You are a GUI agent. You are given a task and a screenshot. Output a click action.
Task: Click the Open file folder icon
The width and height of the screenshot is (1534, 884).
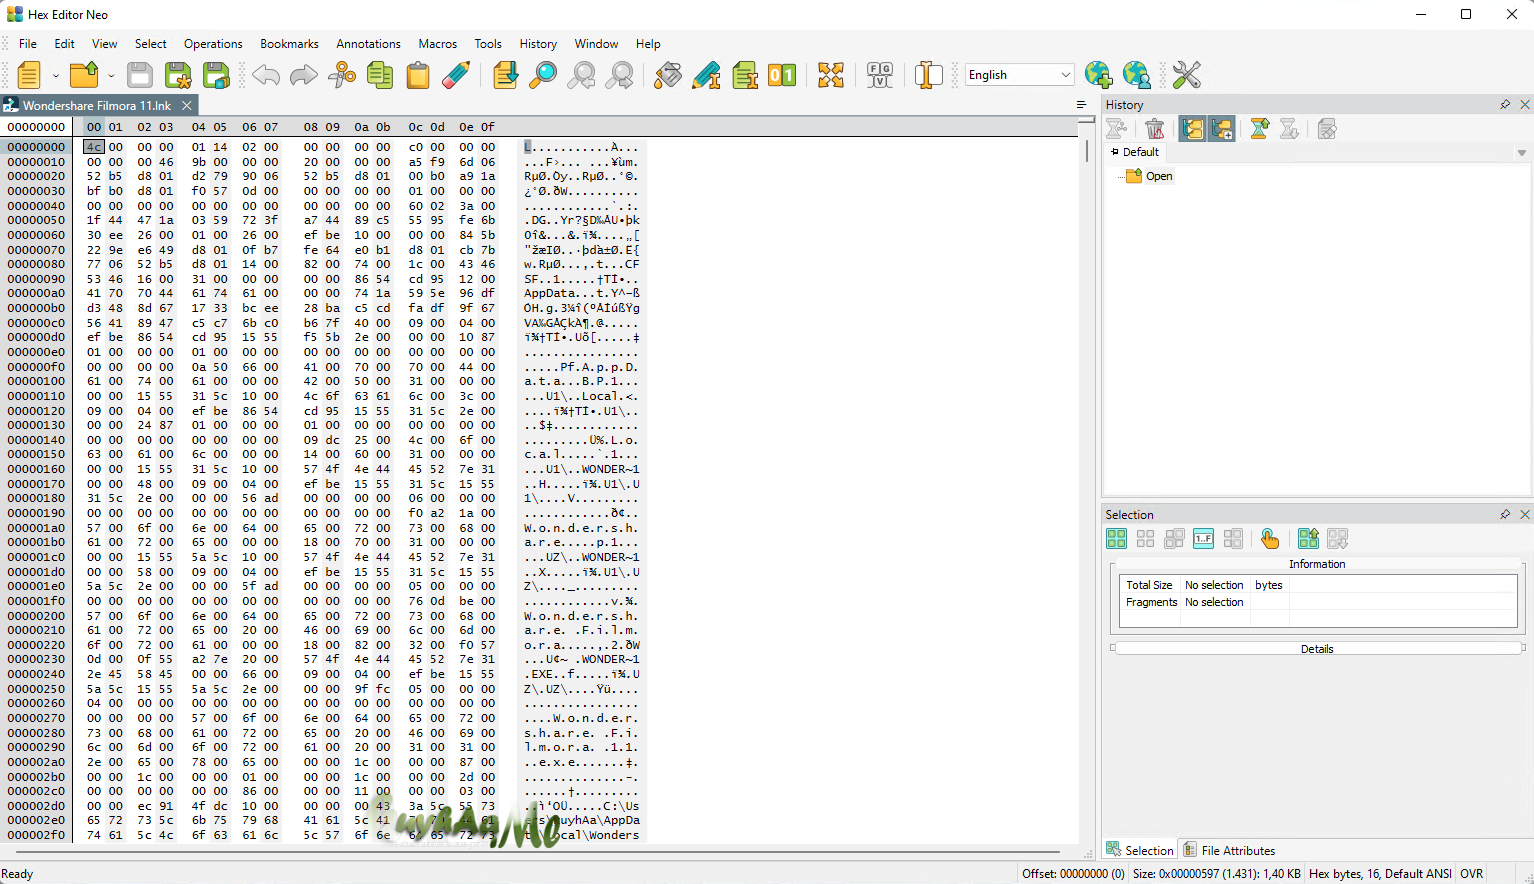tap(85, 75)
